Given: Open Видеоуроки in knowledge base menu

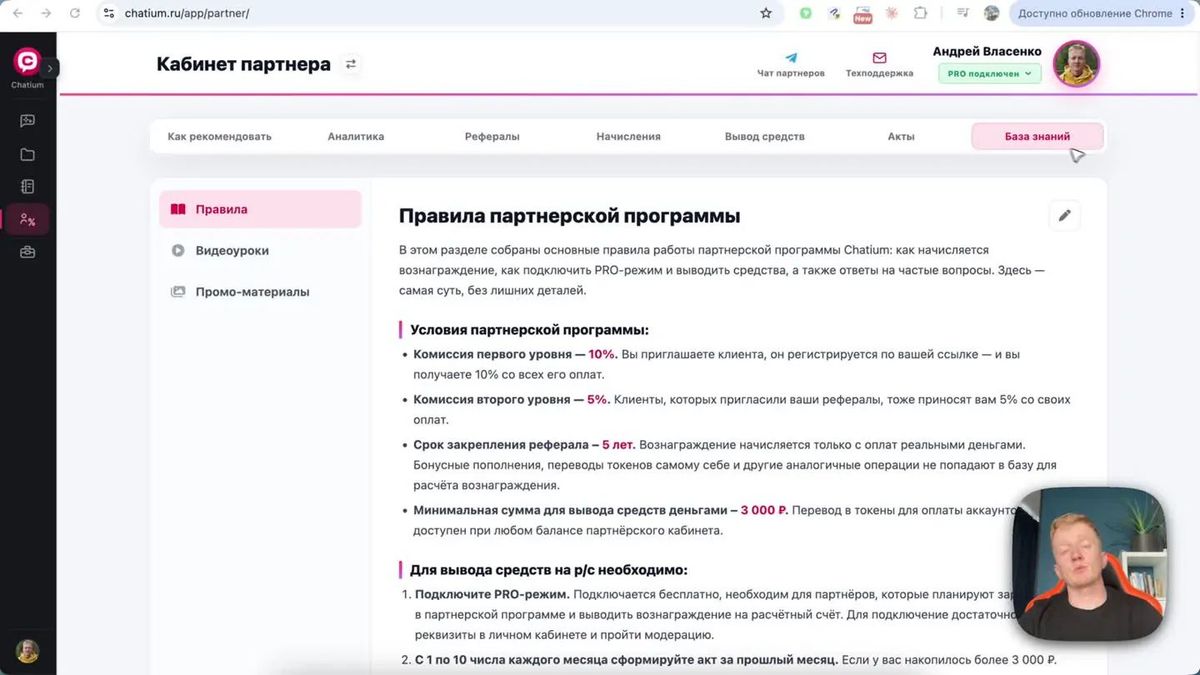Looking at the screenshot, I should 260,251.
